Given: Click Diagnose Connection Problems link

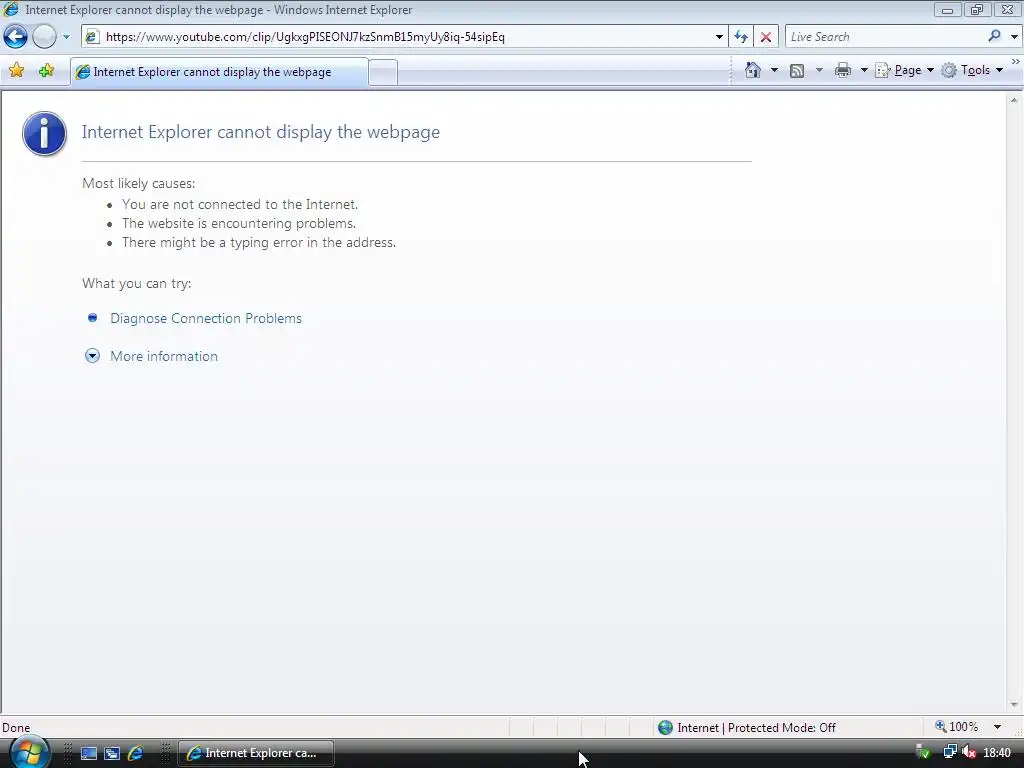Looking at the screenshot, I should pyautogui.click(x=206, y=318).
